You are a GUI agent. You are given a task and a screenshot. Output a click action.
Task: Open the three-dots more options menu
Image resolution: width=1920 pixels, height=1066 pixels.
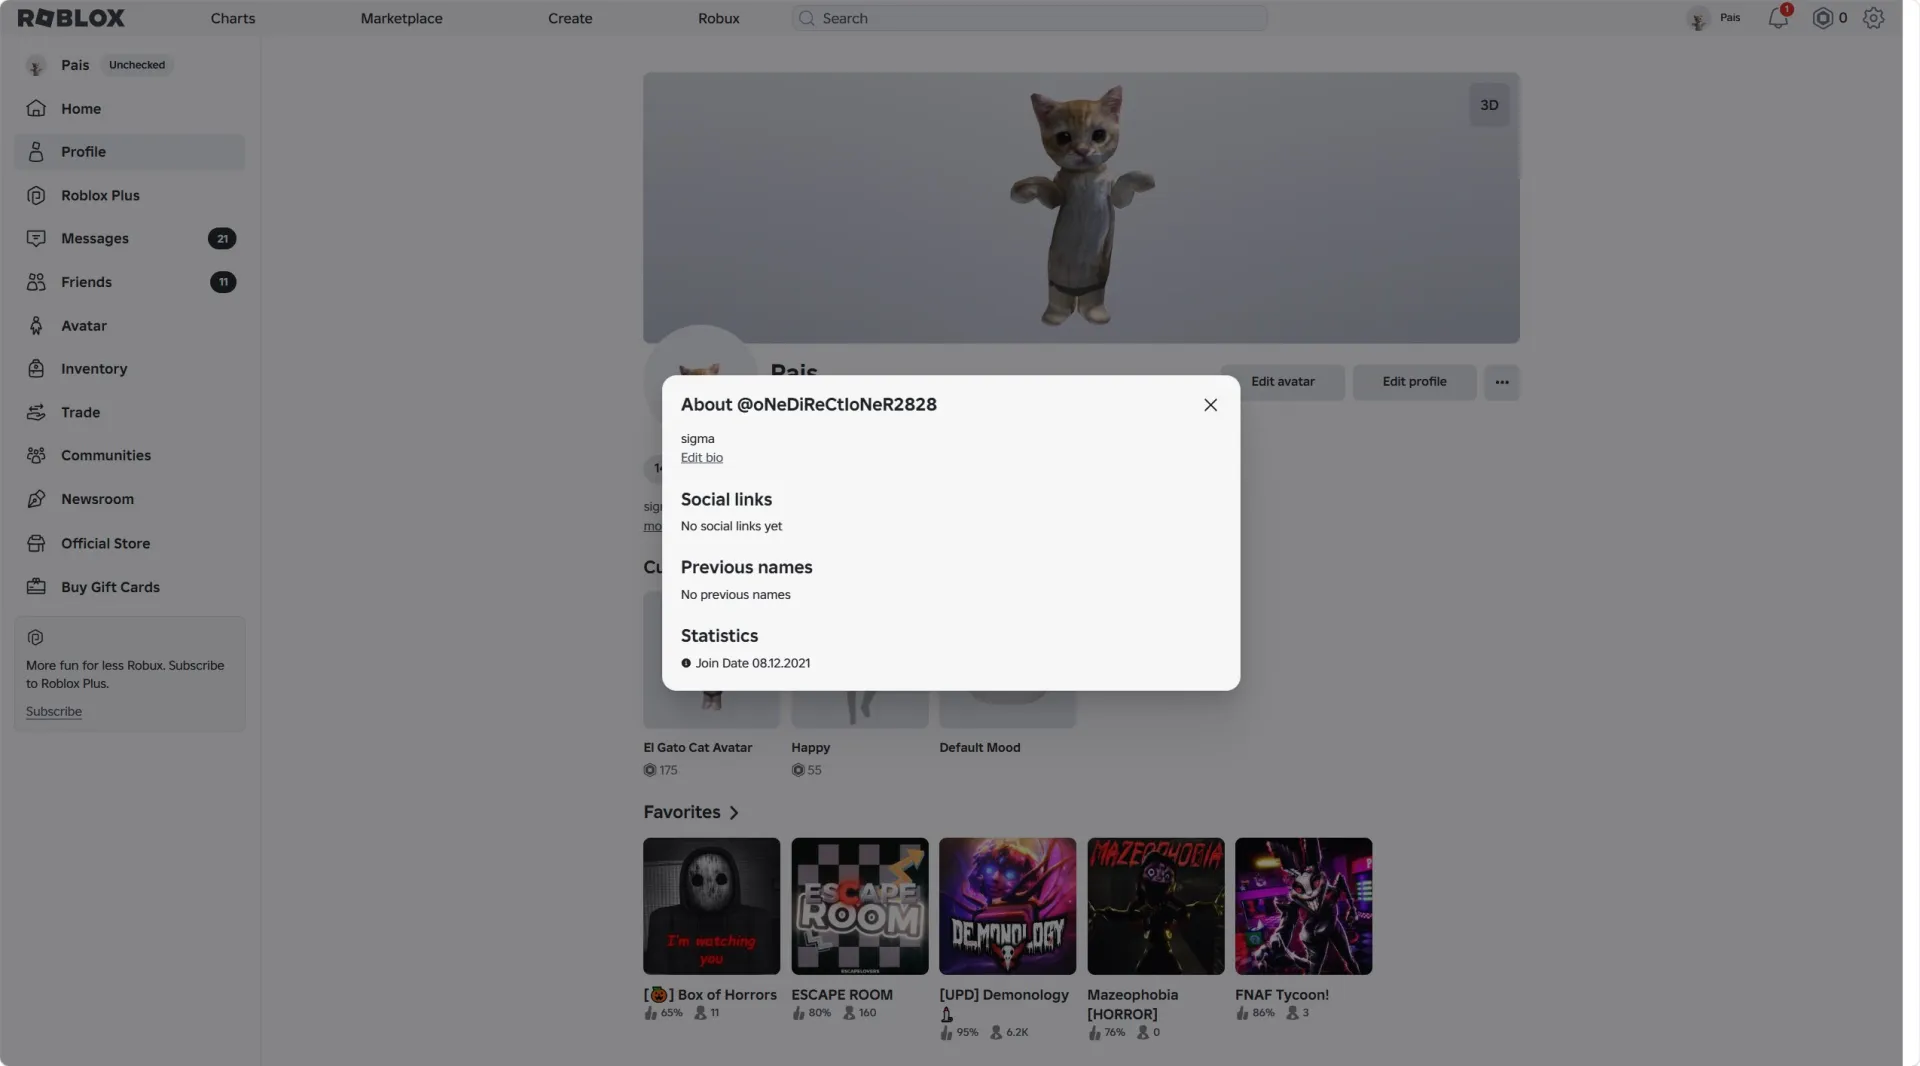(1501, 382)
